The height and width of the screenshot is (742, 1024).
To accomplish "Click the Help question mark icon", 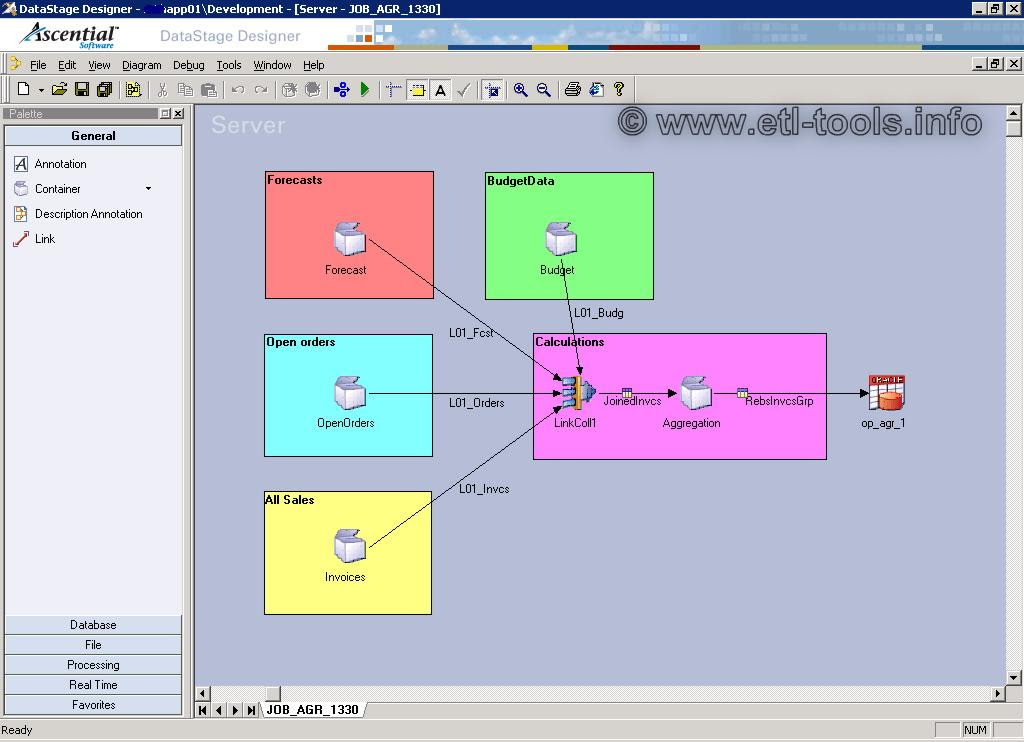I will tap(619, 89).
